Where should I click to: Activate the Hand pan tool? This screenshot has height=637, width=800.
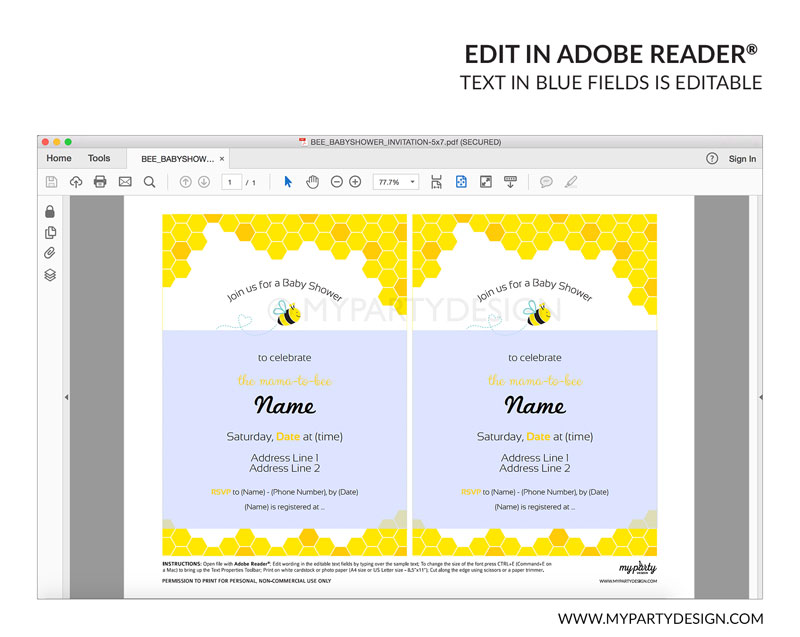312,182
